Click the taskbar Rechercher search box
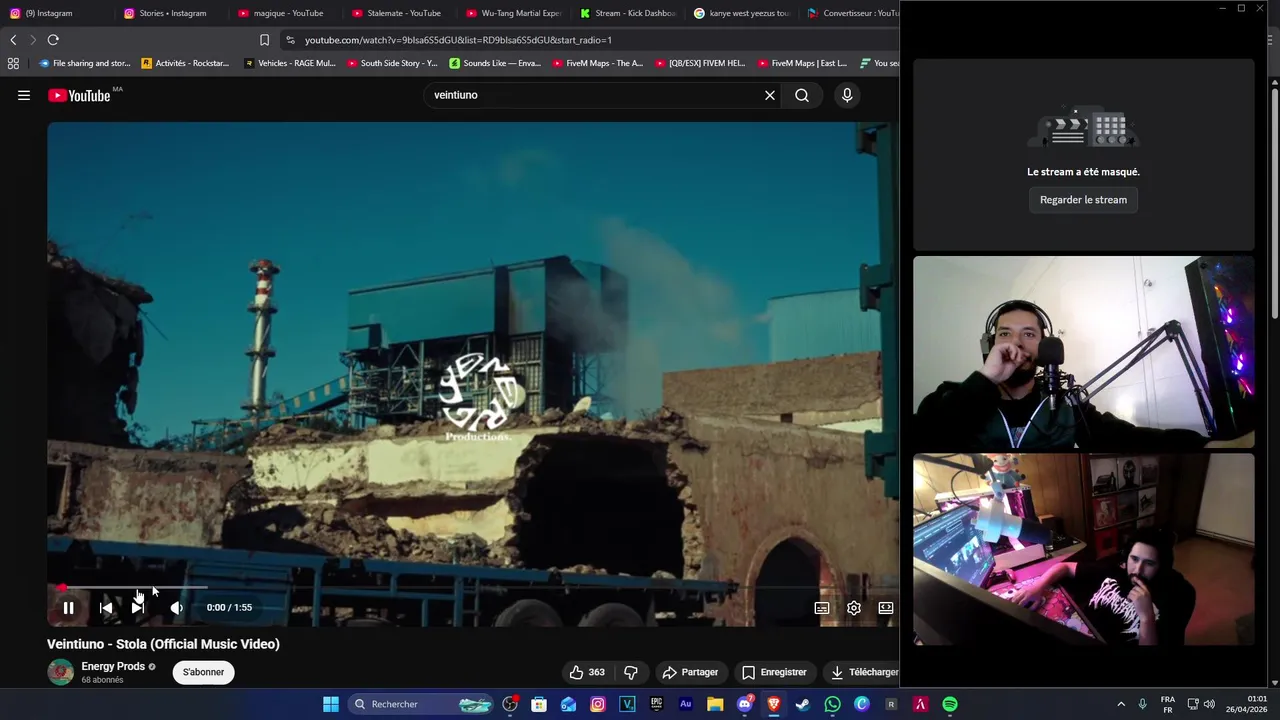Screen dimensions: 1280x720 [422, 704]
